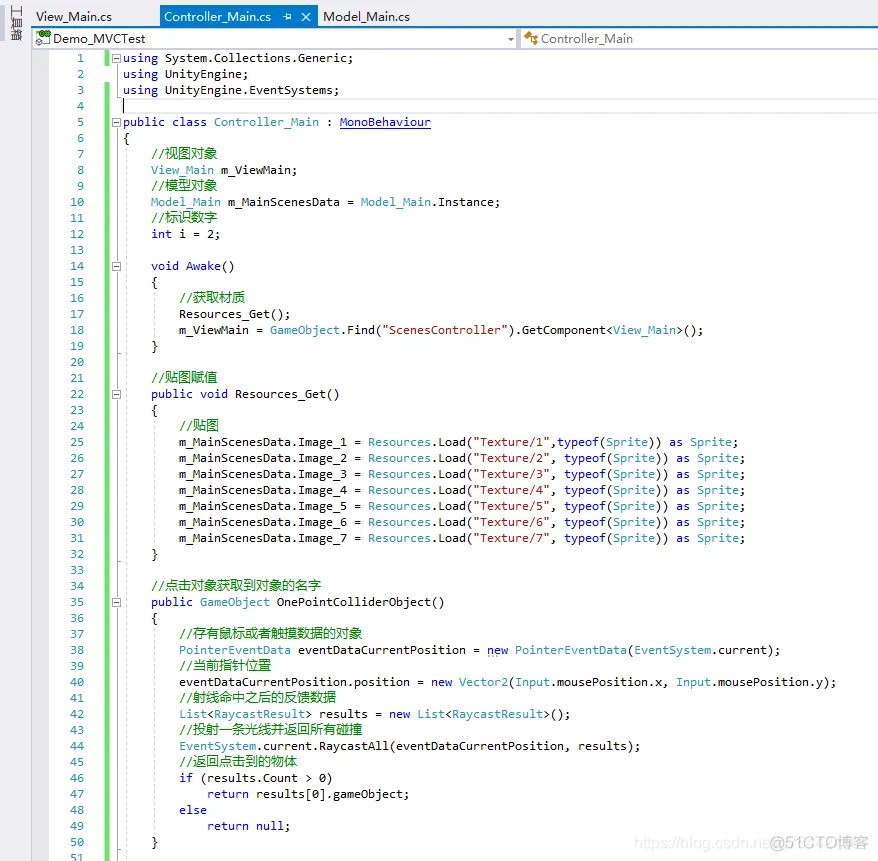Click Input.mousePosition.y on line 40
Screen dimensions: 878x861
click(x=749, y=682)
